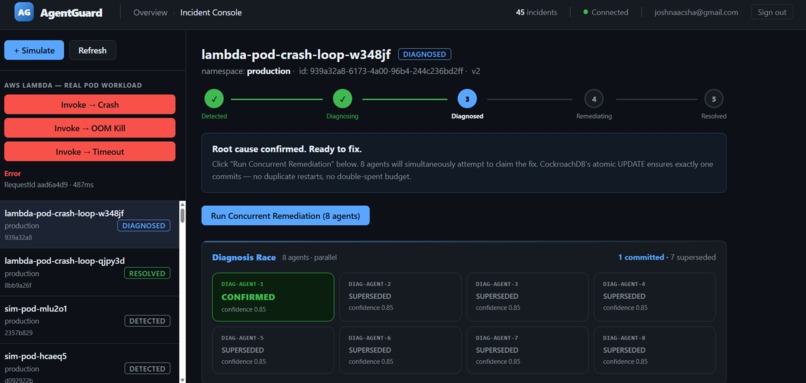
Task: Click the Refresh button
Action: [93, 50]
